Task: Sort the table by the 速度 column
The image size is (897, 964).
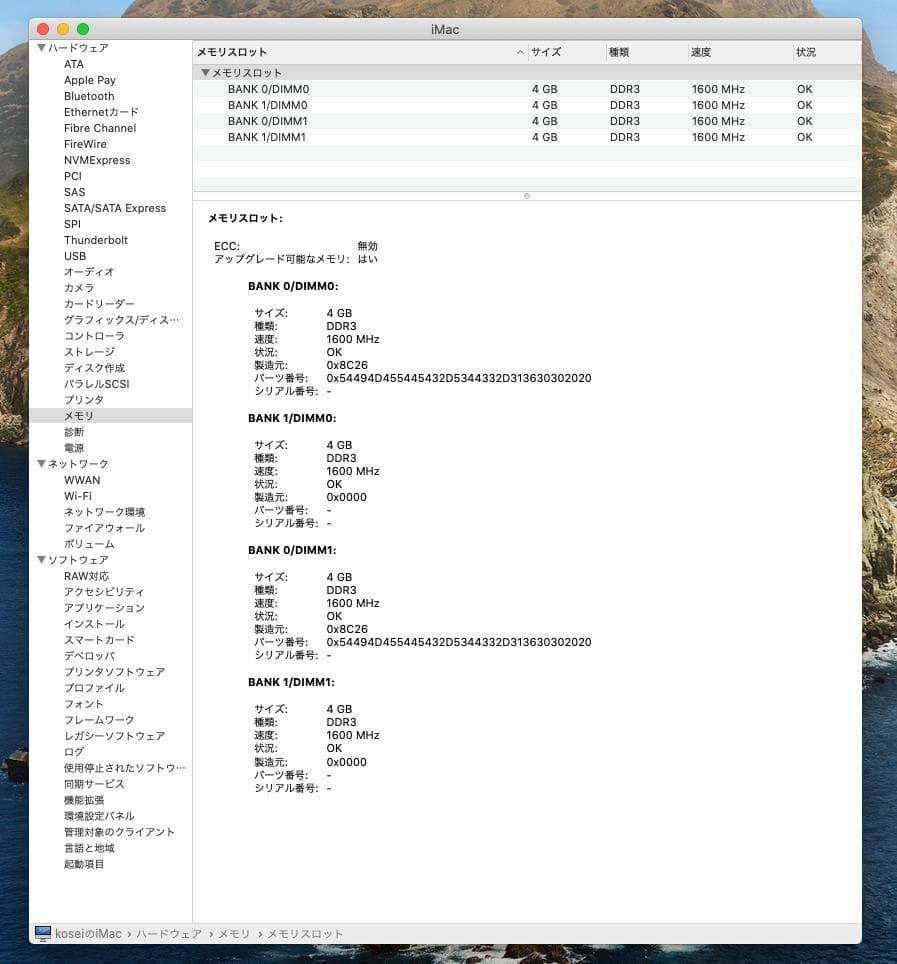Action: (x=702, y=51)
